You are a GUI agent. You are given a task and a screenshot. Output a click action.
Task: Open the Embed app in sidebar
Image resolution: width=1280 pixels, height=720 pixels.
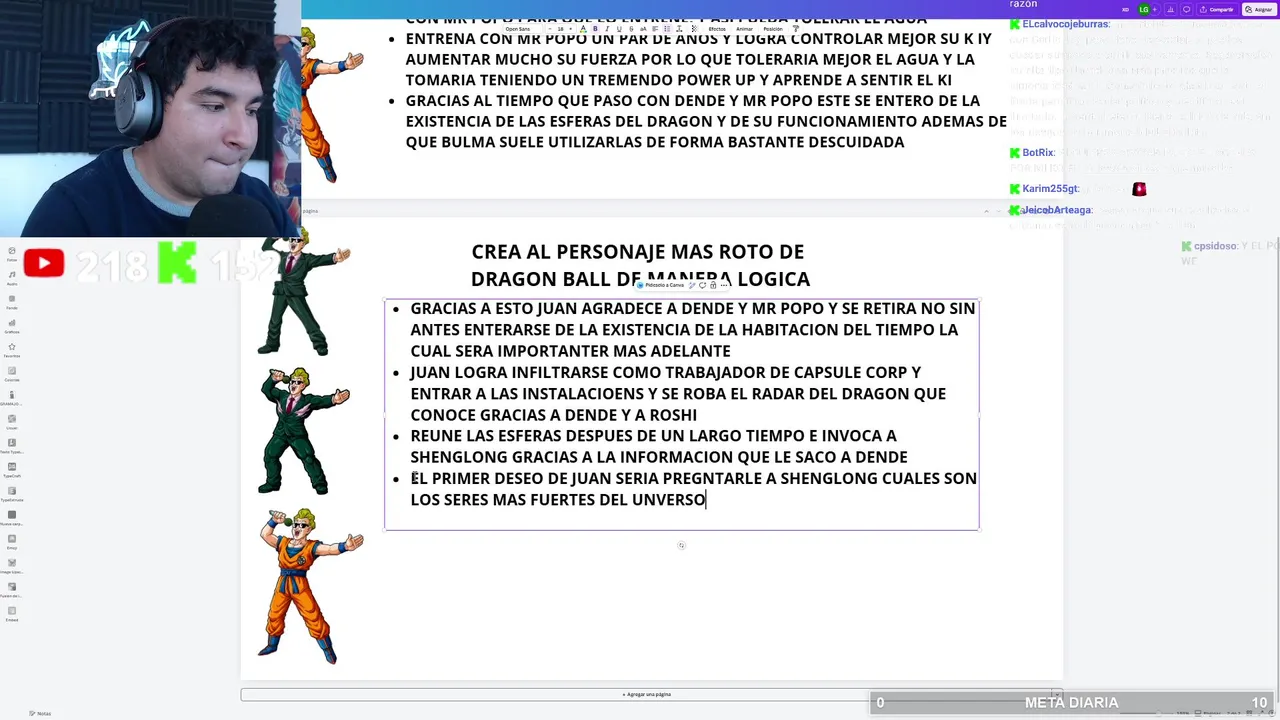click(x=12, y=613)
